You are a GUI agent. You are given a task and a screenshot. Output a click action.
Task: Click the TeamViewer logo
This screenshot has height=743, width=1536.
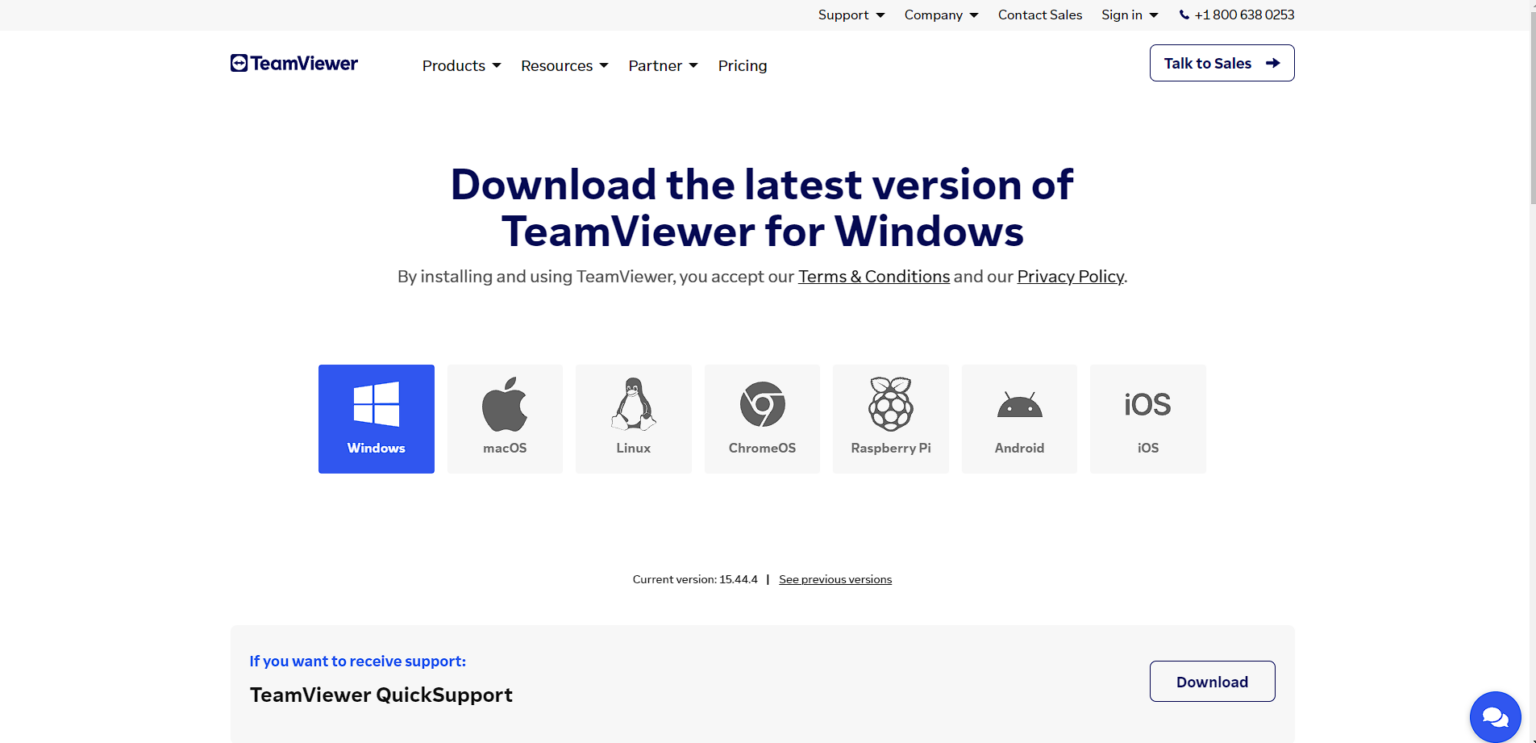pos(294,64)
